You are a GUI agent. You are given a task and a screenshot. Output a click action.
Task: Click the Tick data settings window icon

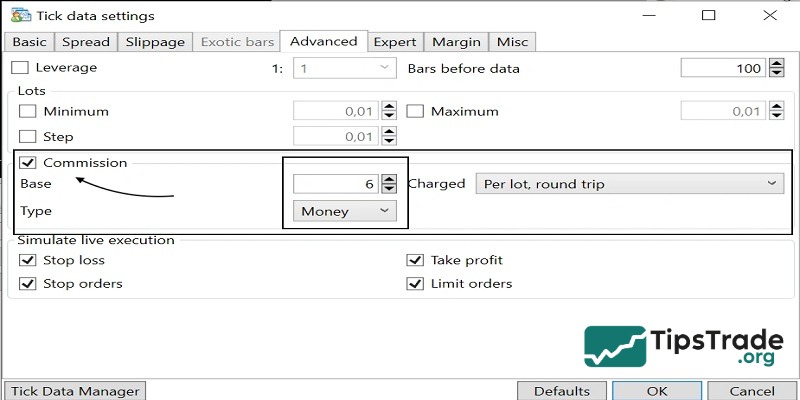[17, 16]
